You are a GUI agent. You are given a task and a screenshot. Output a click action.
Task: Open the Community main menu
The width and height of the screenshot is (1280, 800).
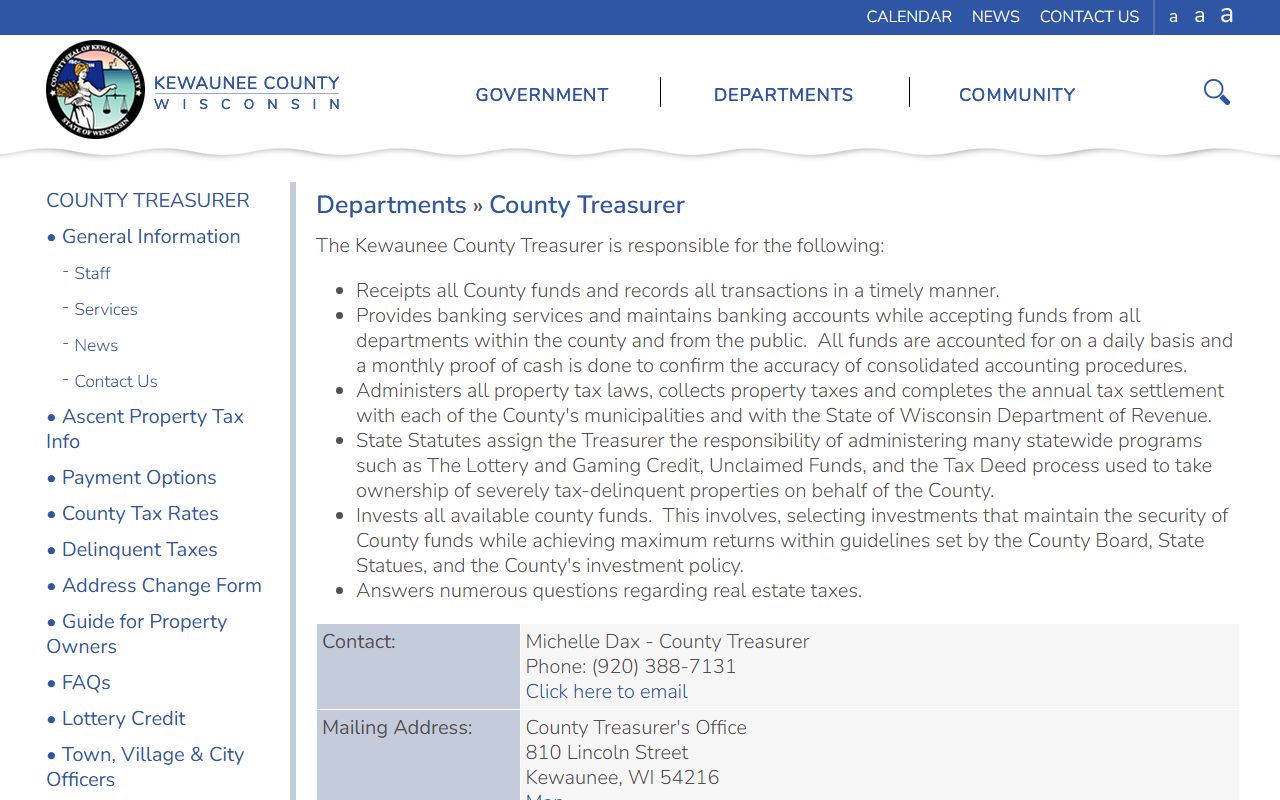point(1017,95)
